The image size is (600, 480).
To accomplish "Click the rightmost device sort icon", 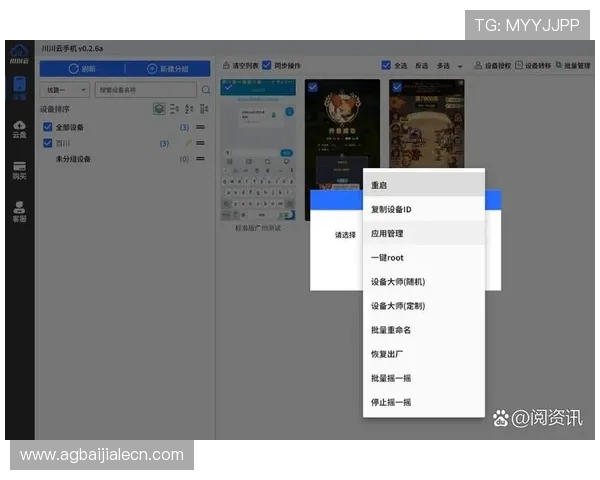I will [x=204, y=109].
